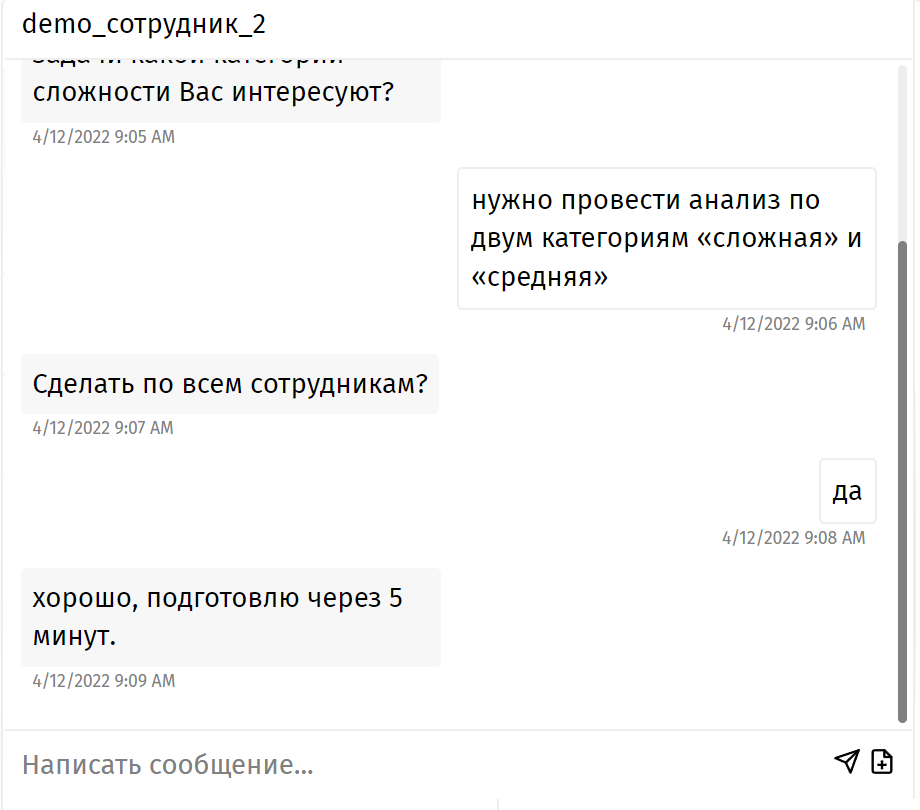
Task: Click the text 'нужно провести анализ по'
Action: pos(645,201)
